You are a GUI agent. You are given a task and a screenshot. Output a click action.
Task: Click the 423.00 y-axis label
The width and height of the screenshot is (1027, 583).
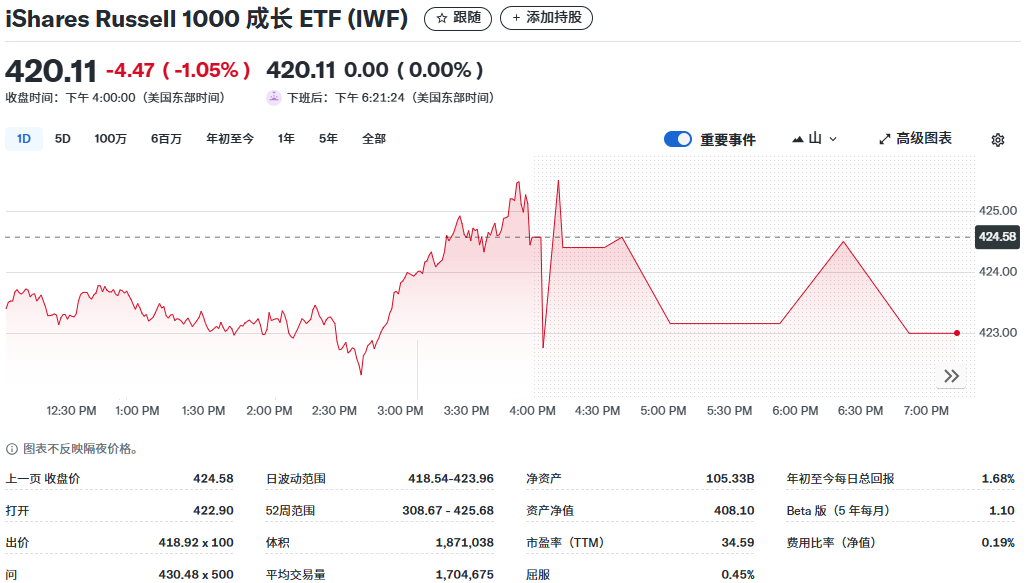pos(998,333)
